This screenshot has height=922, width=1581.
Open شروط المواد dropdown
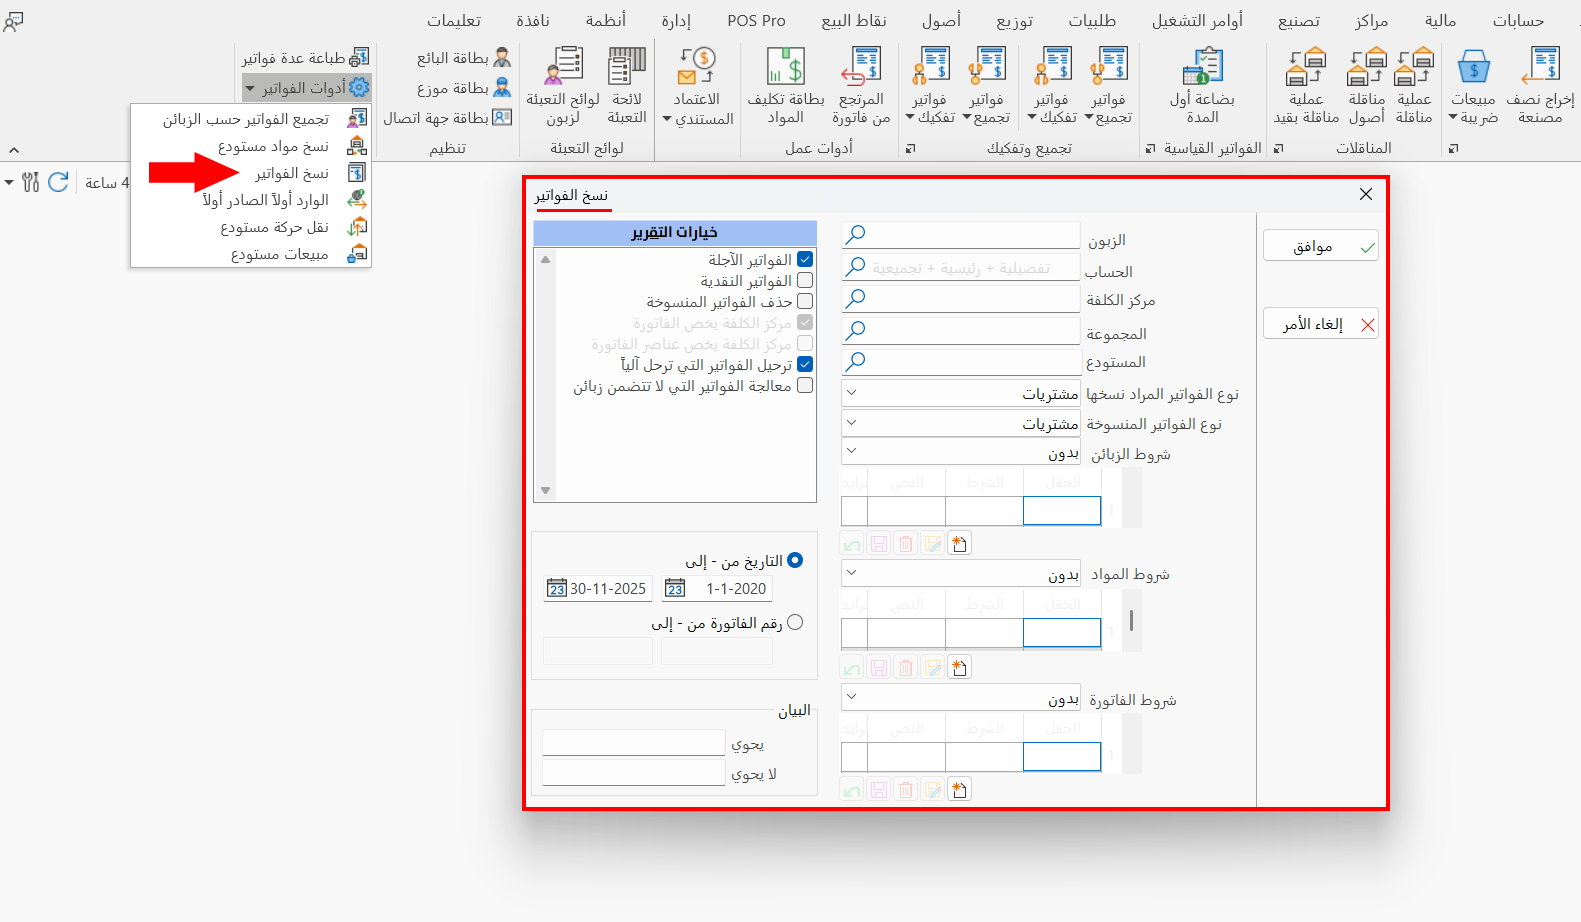960,574
